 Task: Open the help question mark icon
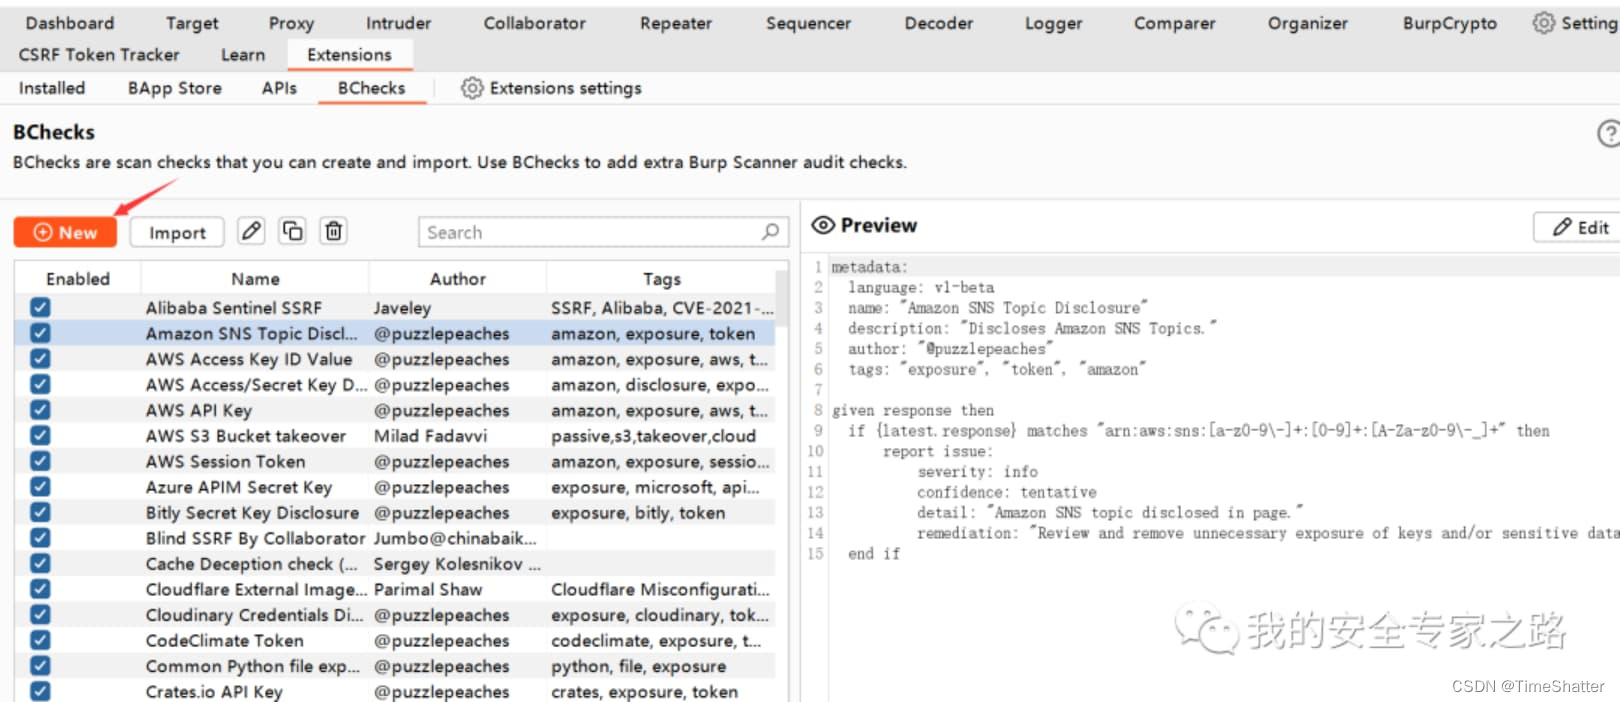click(1608, 133)
